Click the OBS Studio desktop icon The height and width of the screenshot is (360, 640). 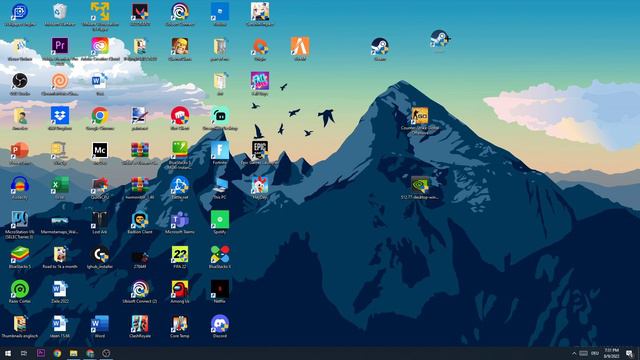point(20,81)
